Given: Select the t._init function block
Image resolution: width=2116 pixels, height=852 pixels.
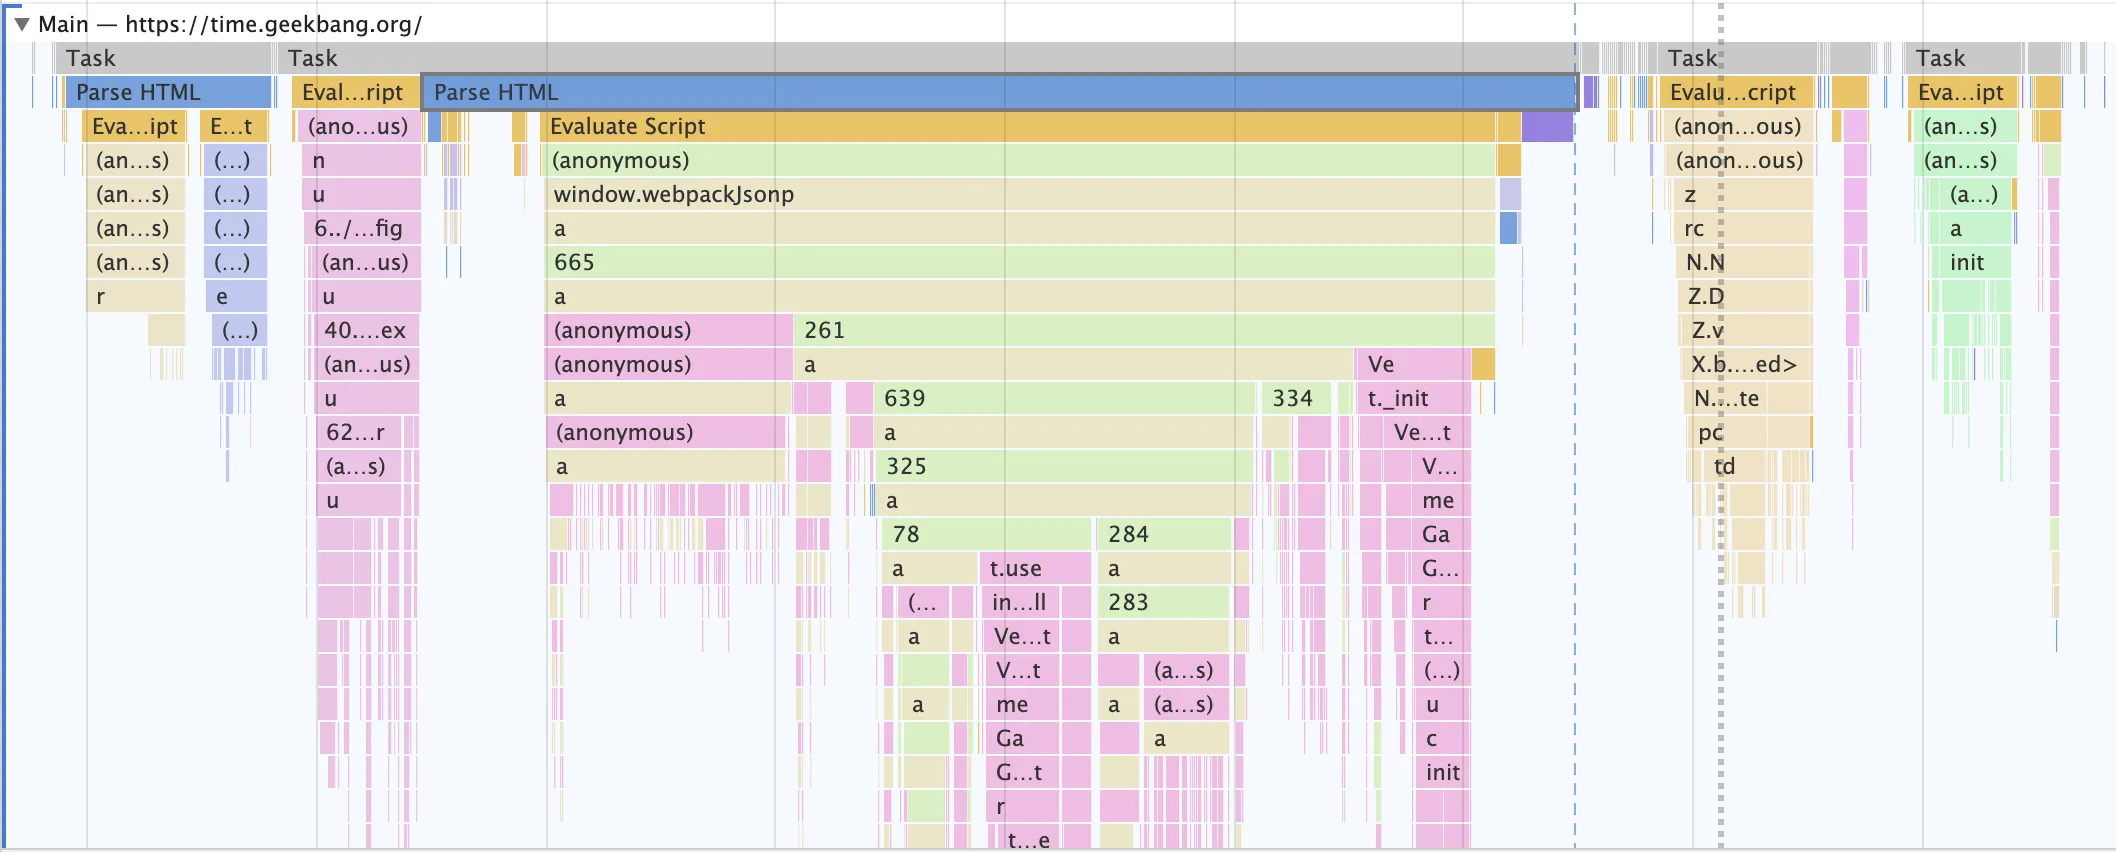Looking at the screenshot, I should [1412, 398].
